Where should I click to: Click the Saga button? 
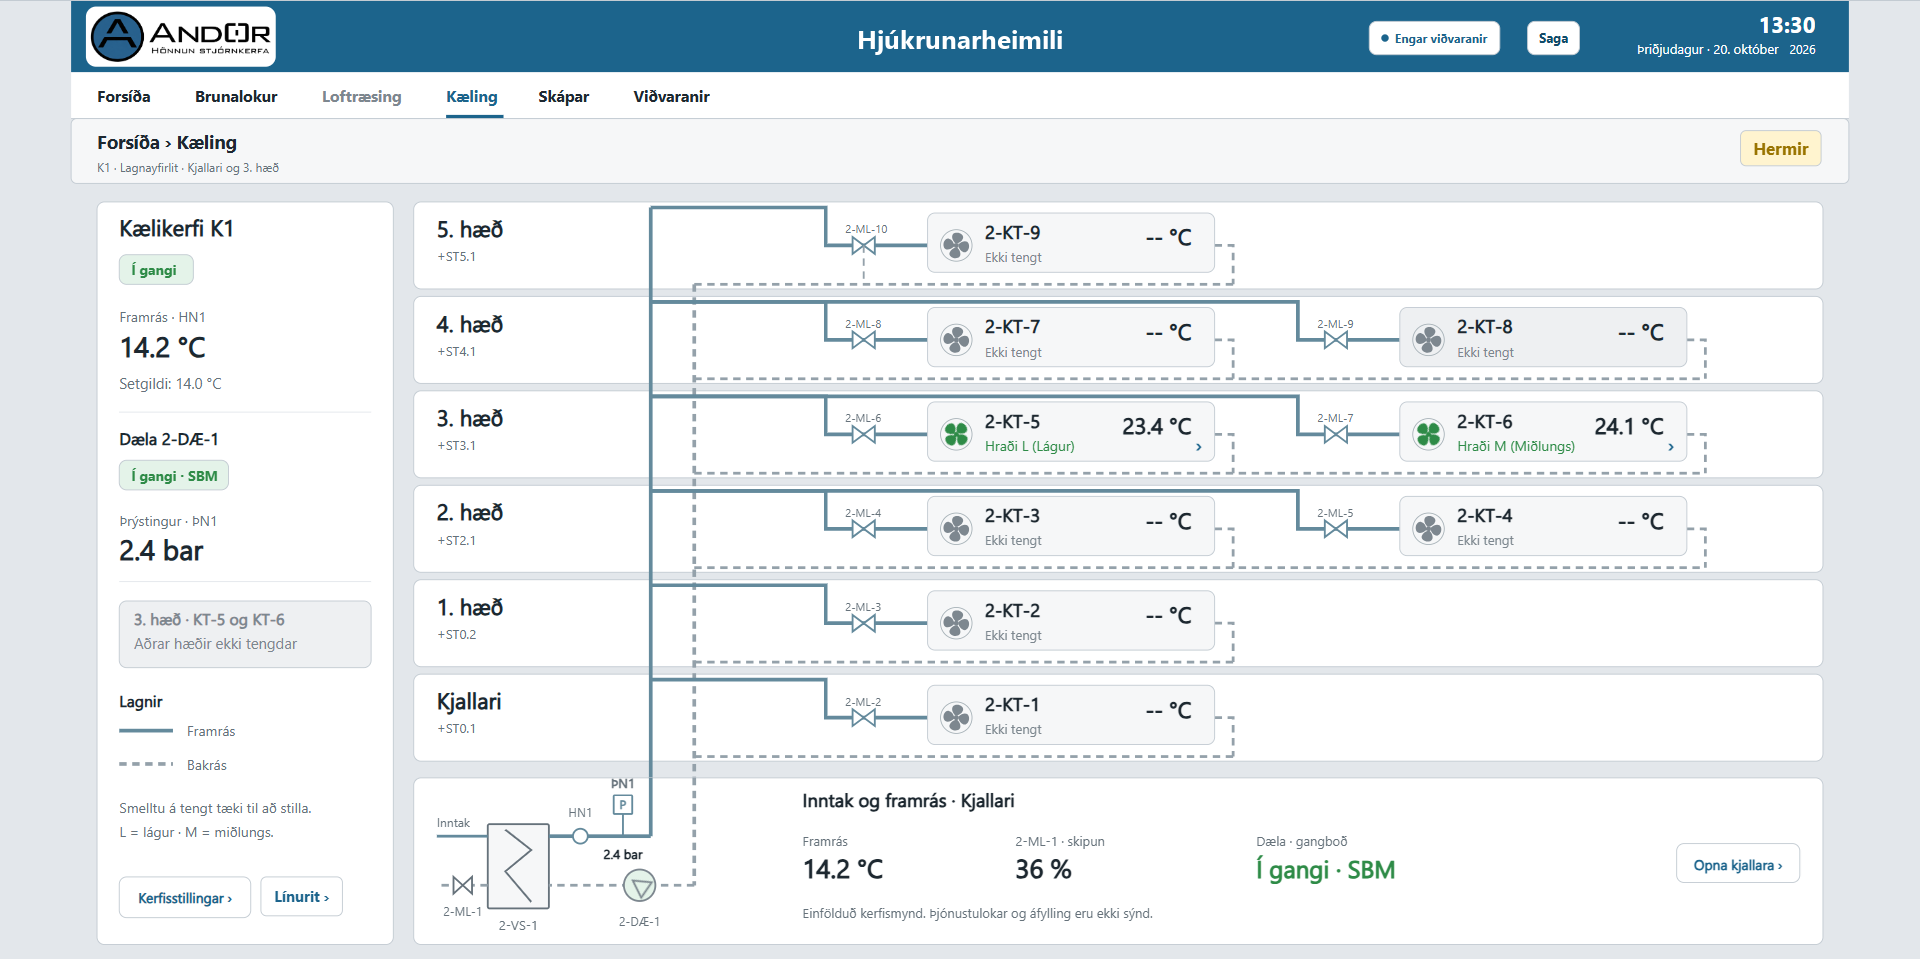1553,38
